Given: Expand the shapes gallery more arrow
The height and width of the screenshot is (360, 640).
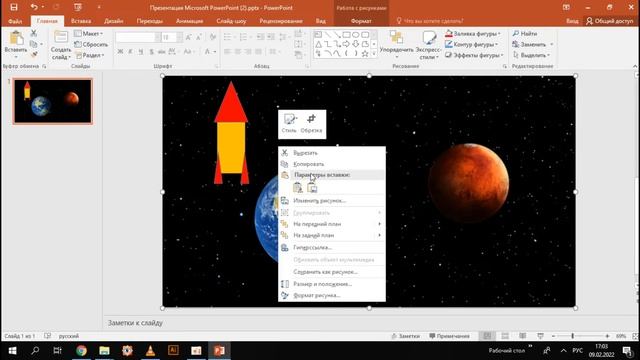Looking at the screenshot, I should coord(374,54).
